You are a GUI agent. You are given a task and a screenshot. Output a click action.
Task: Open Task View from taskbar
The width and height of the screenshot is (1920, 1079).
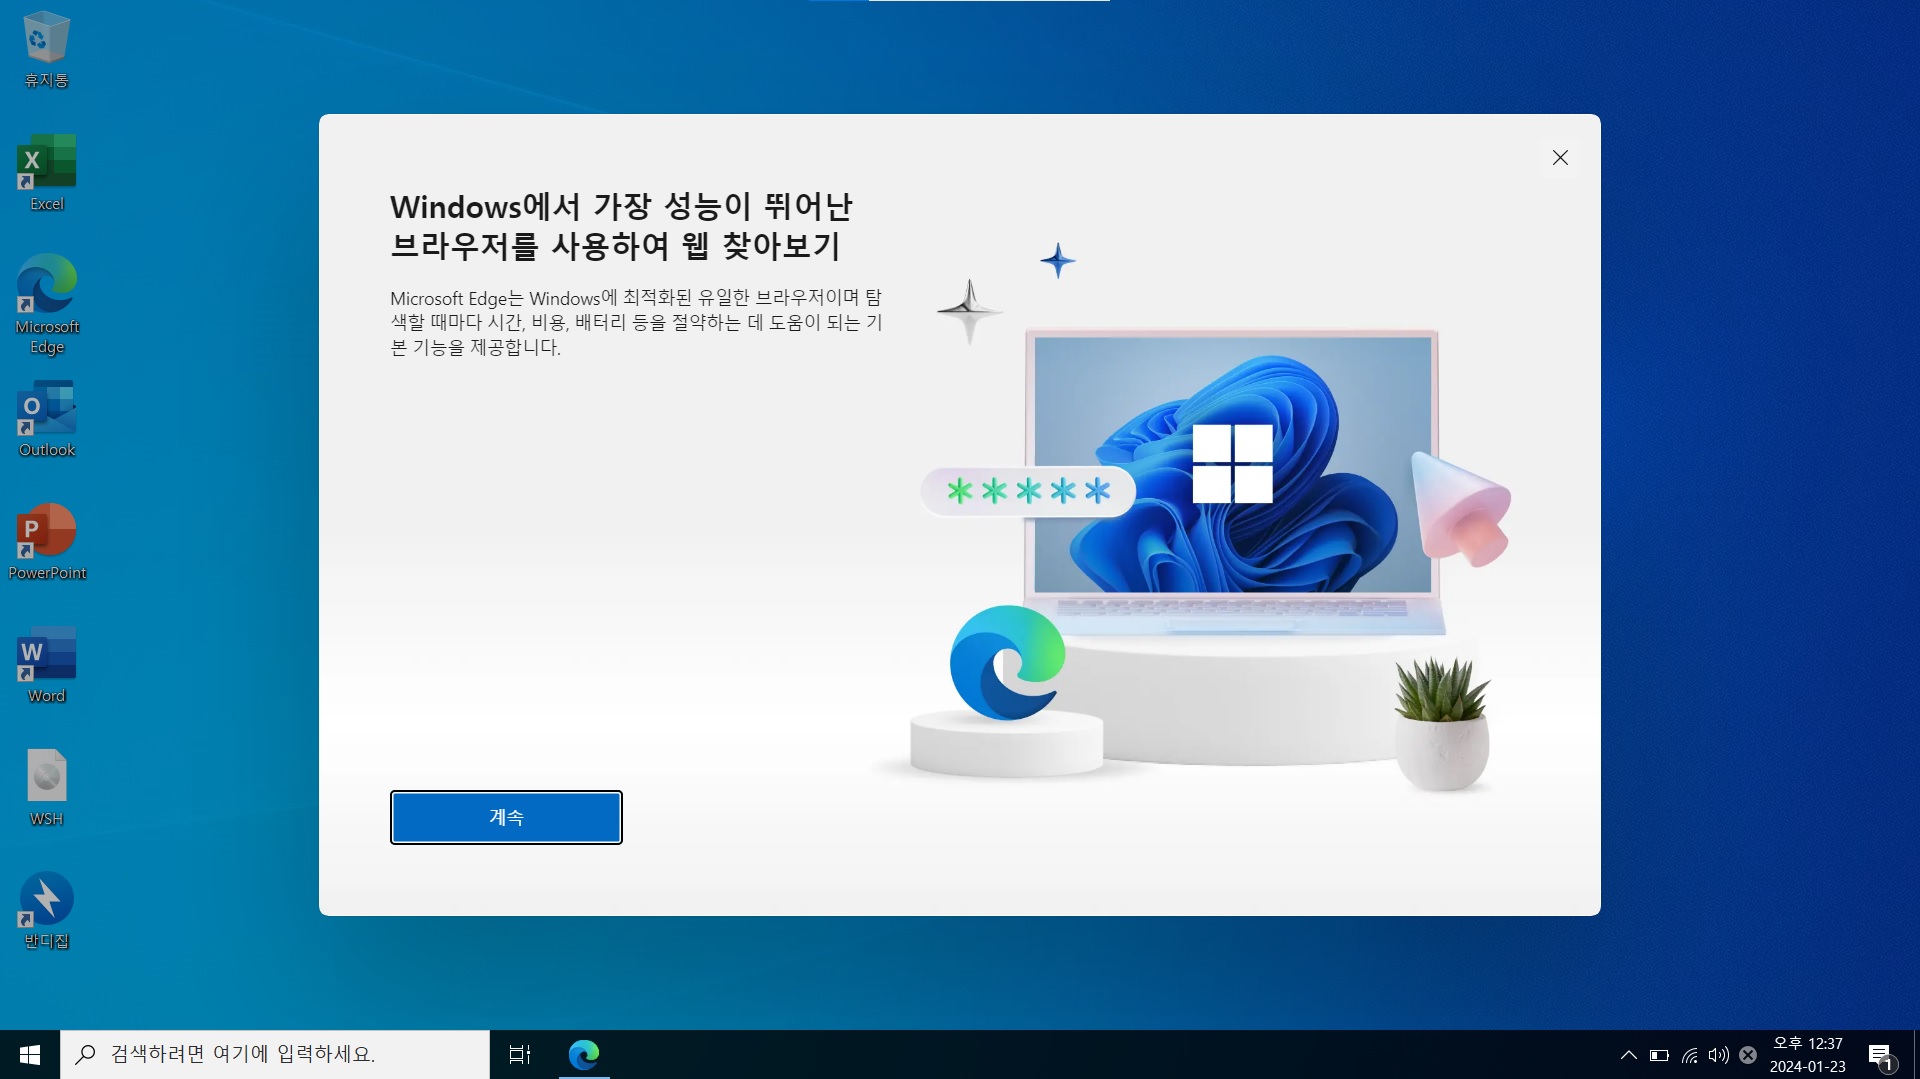point(520,1054)
